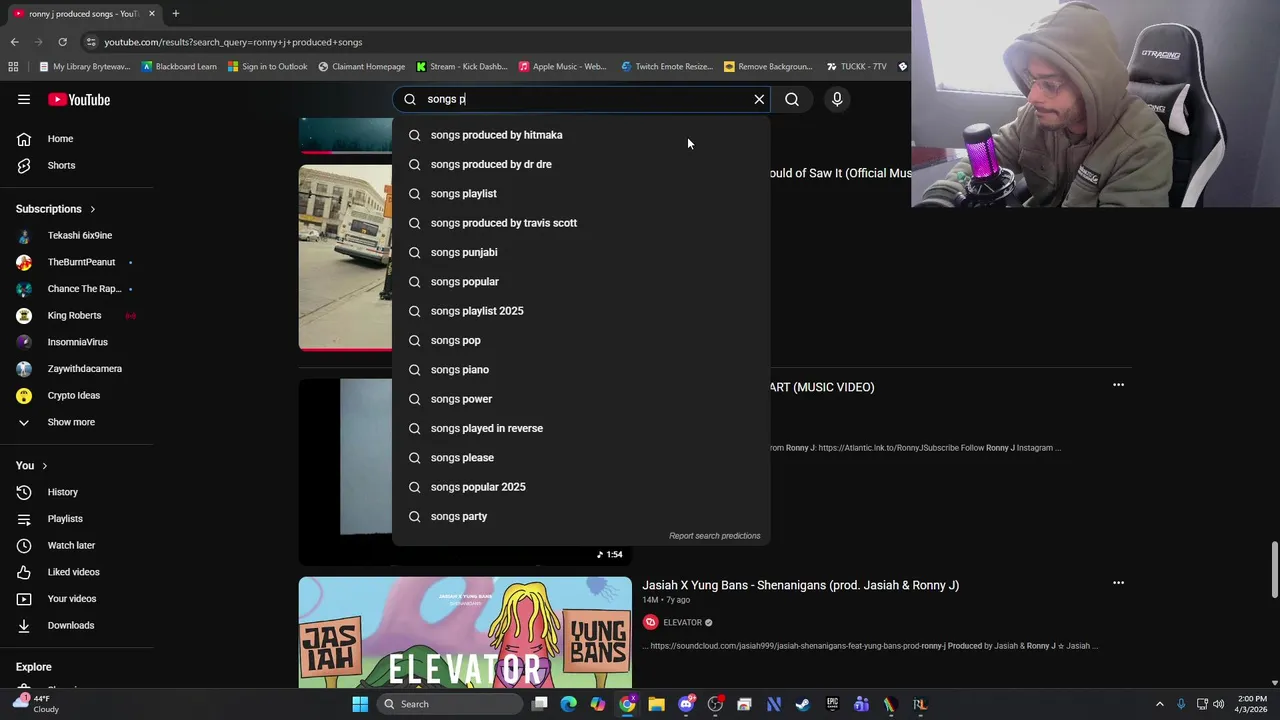This screenshot has width=1280, height=720.
Task: Reload the page in Chrome
Action: coord(62,42)
